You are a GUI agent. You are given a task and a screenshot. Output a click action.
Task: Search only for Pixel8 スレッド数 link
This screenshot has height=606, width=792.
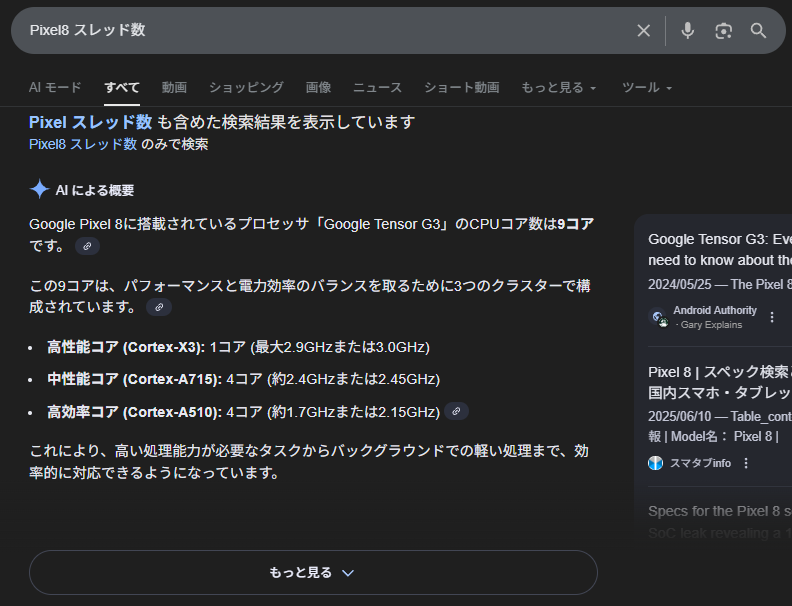(x=83, y=144)
